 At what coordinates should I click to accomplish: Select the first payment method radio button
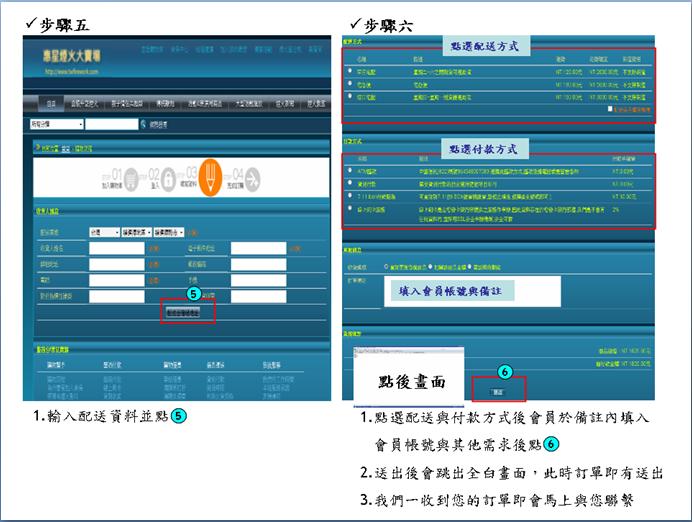click(350, 172)
